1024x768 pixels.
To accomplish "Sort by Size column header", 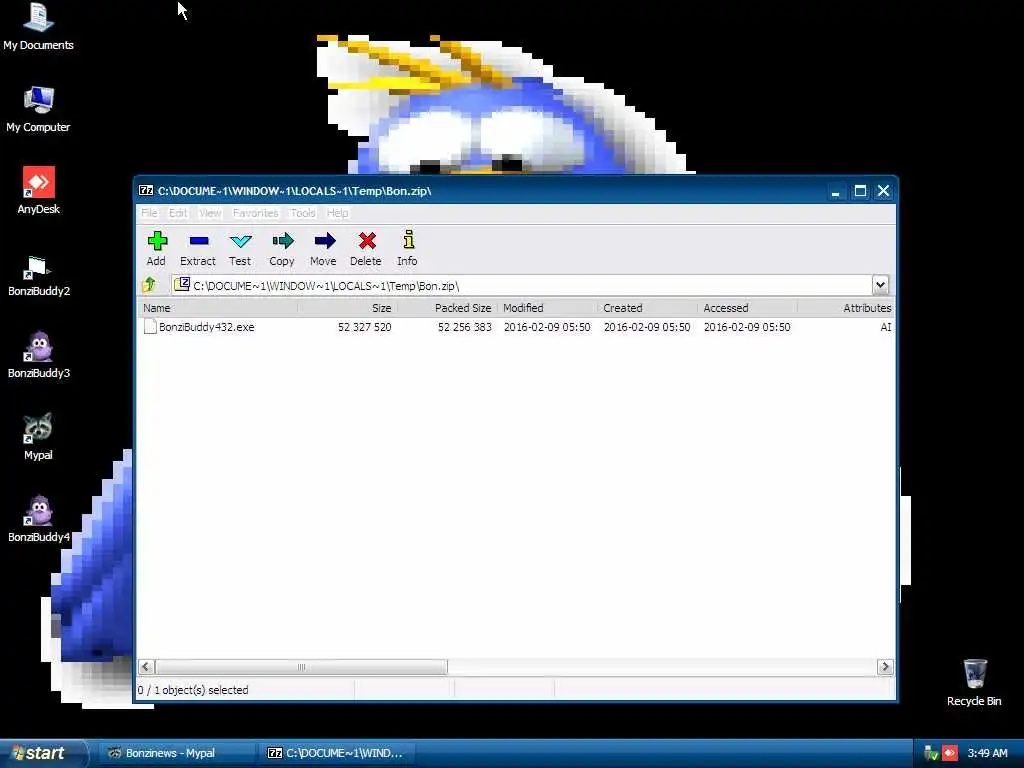I will click(347, 308).
